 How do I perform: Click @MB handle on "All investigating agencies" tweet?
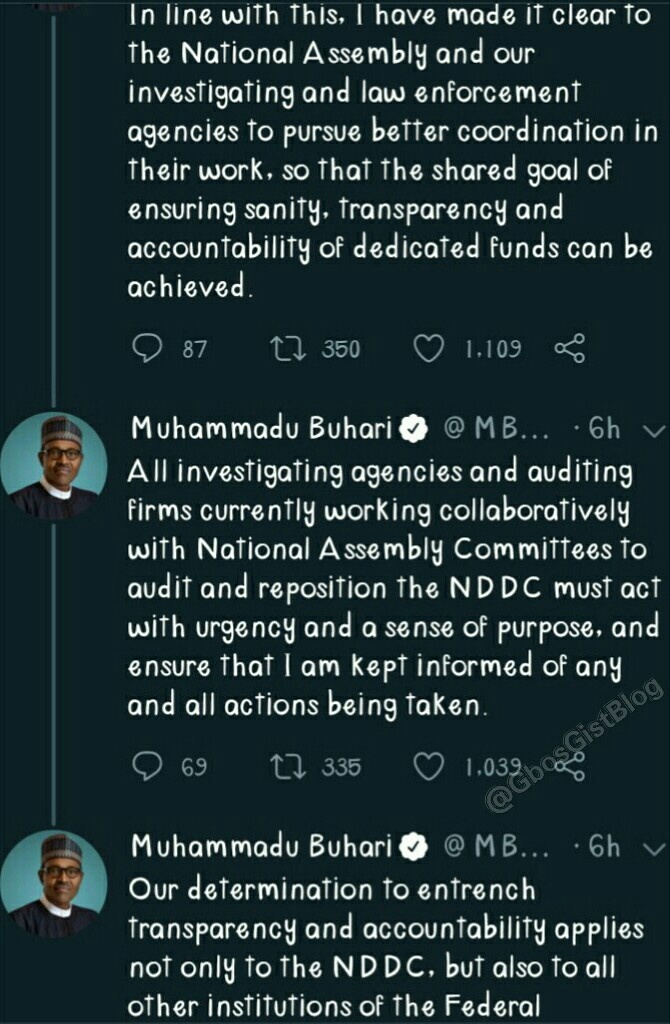[495, 430]
